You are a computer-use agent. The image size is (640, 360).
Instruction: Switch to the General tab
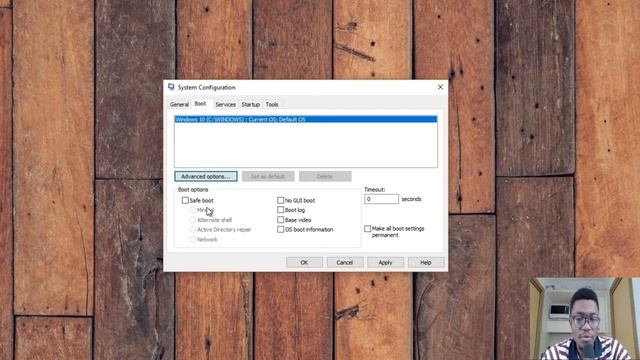pyautogui.click(x=179, y=104)
